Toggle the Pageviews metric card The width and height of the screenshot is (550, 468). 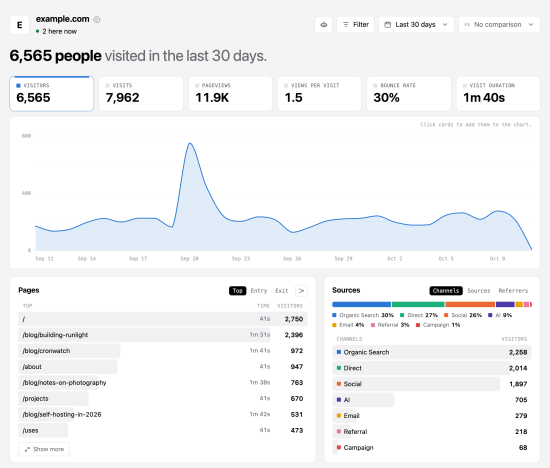coord(230,94)
